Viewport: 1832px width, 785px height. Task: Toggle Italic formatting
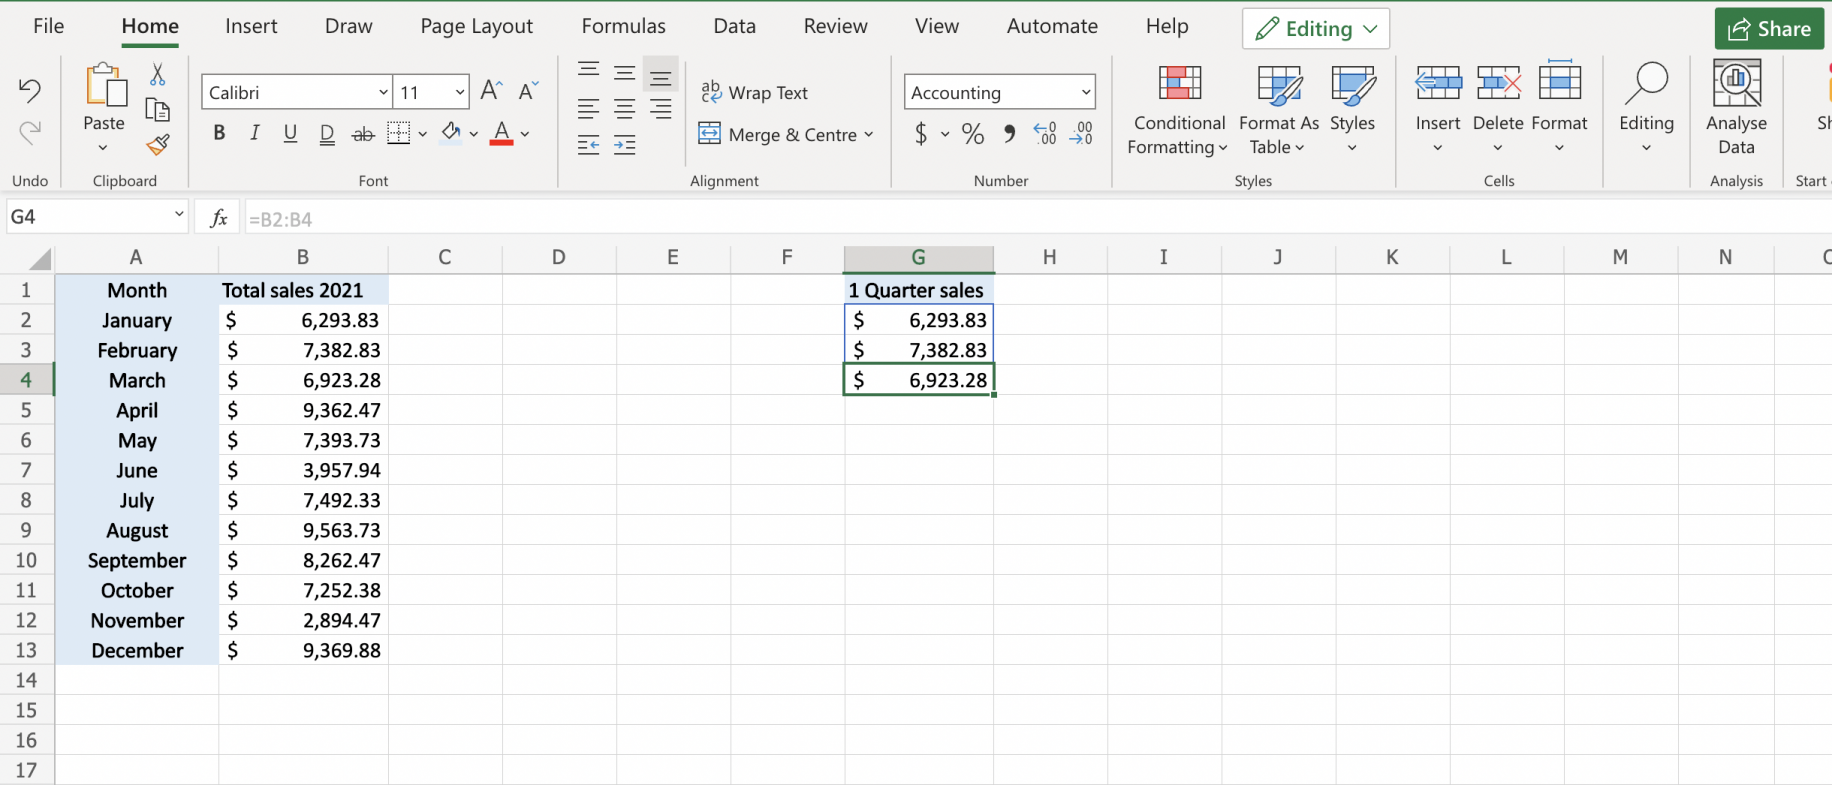pos(254,134)
